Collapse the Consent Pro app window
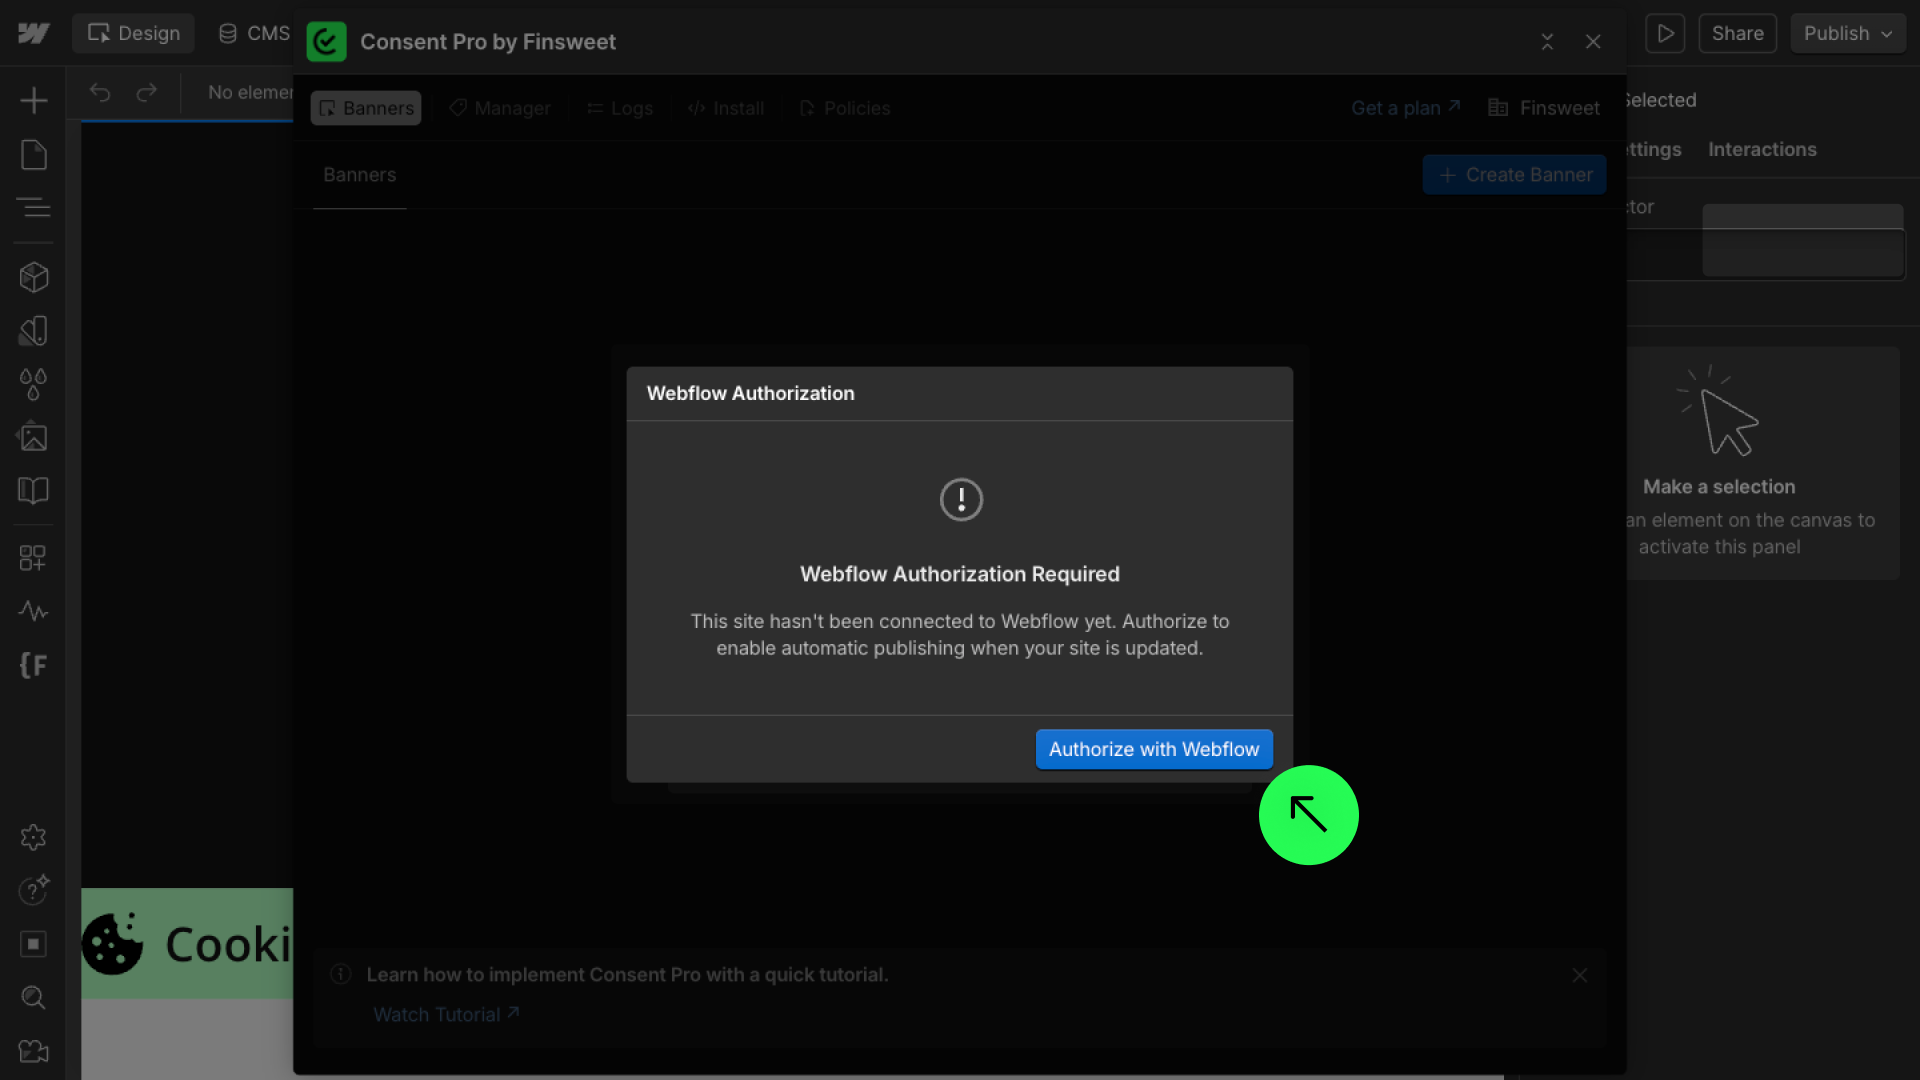This screenshot has width=1920, height=1080. point(1547,42)
